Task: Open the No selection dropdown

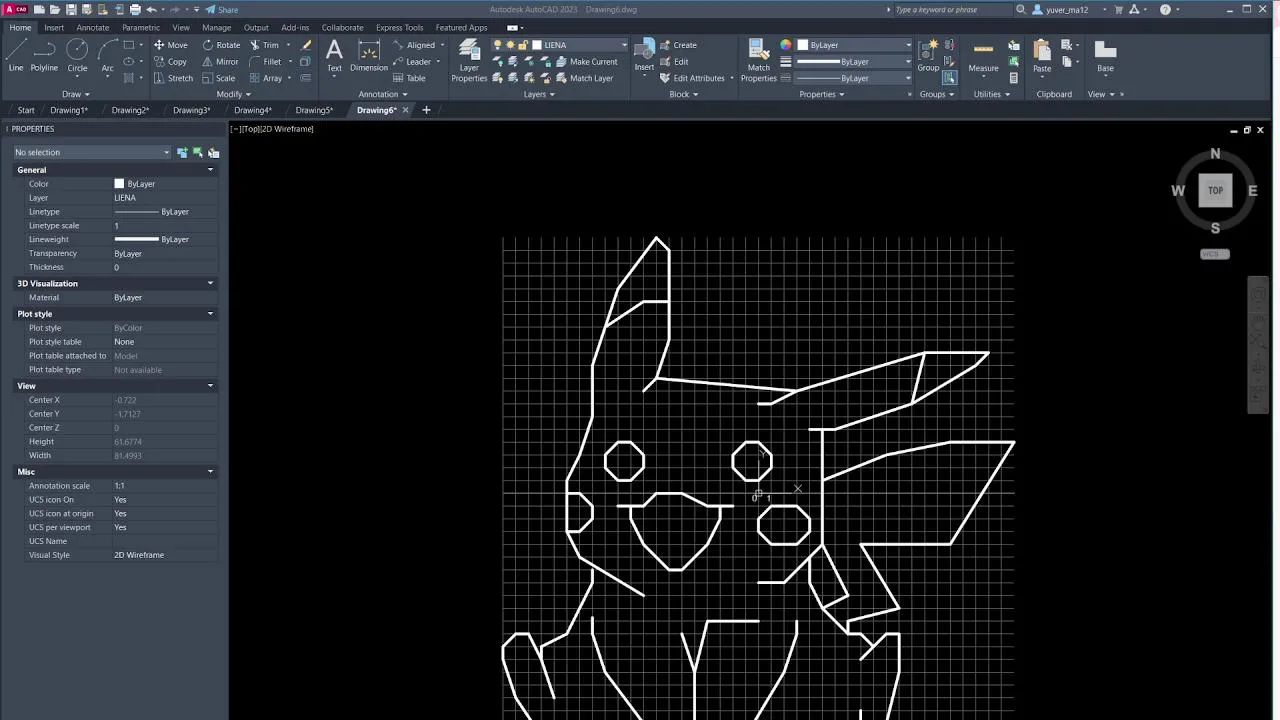Action: [92, 152]
